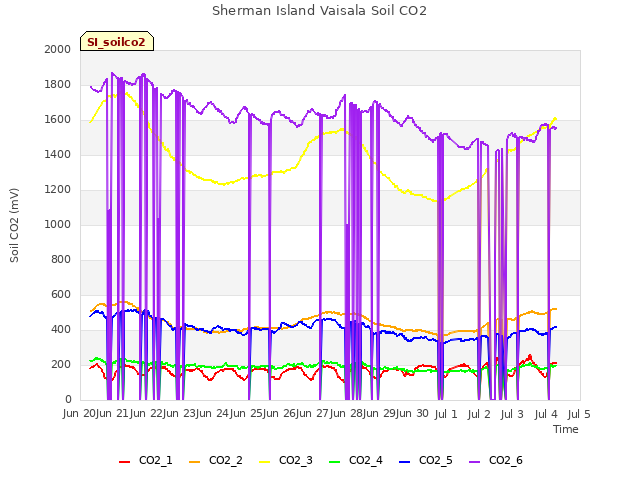Click the CO2_4 green legend swatch

point(335,462)
